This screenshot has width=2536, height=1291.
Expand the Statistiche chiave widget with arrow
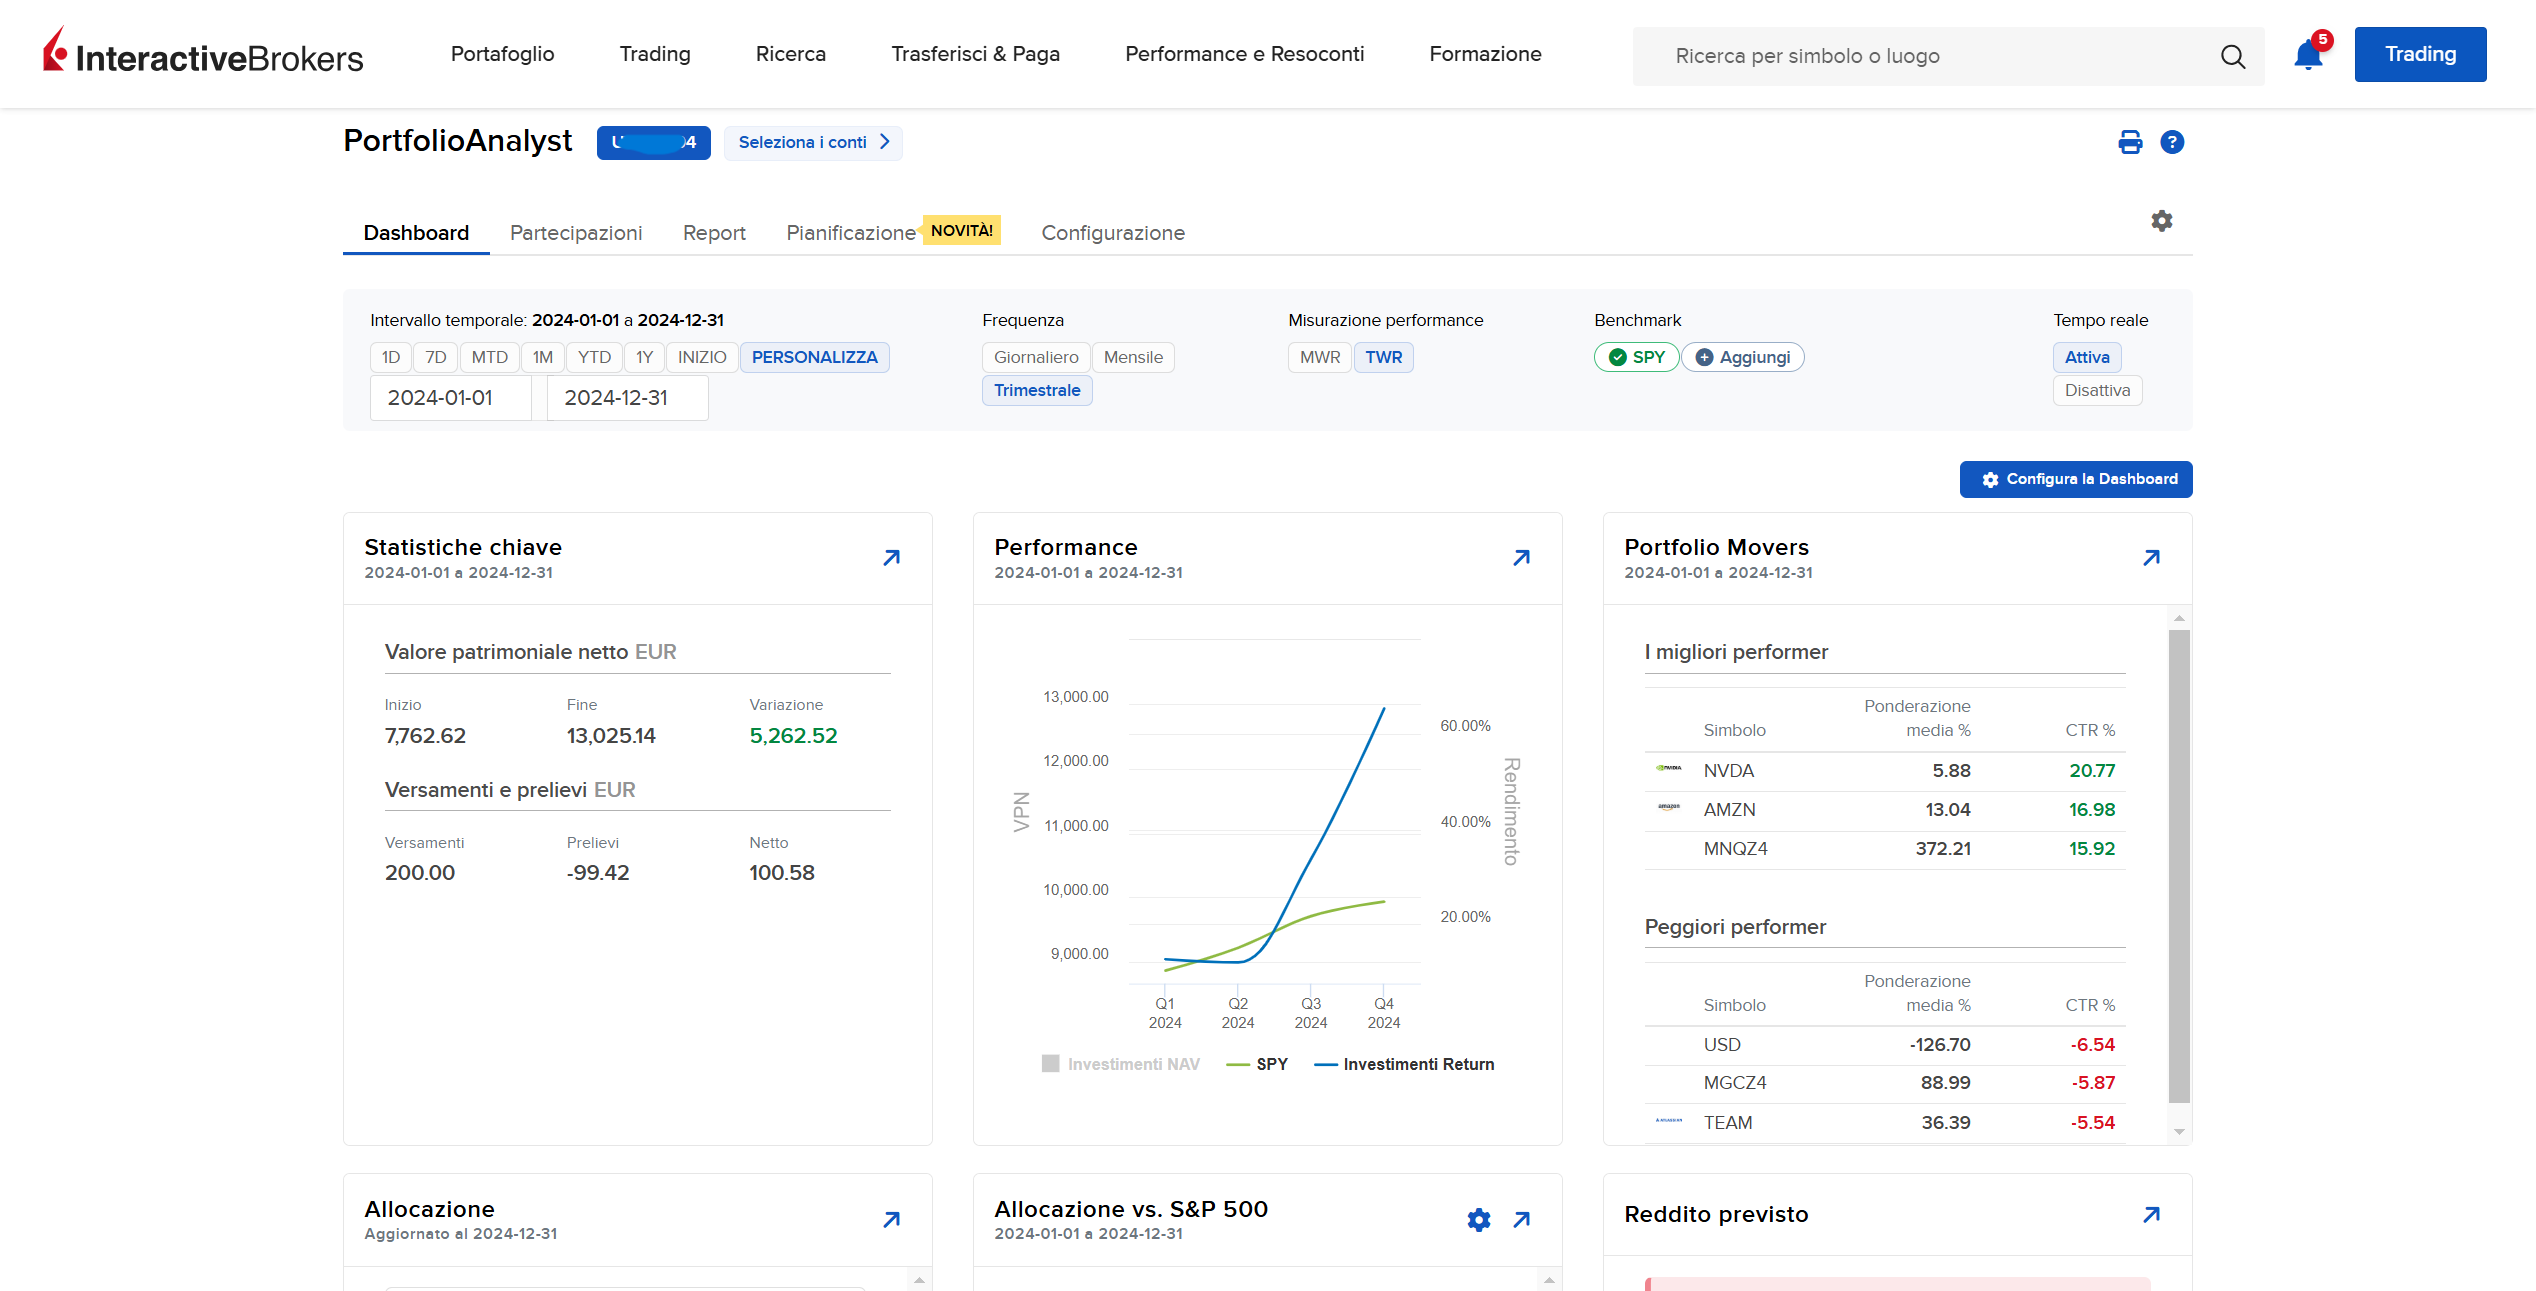[x=892, y=557]
